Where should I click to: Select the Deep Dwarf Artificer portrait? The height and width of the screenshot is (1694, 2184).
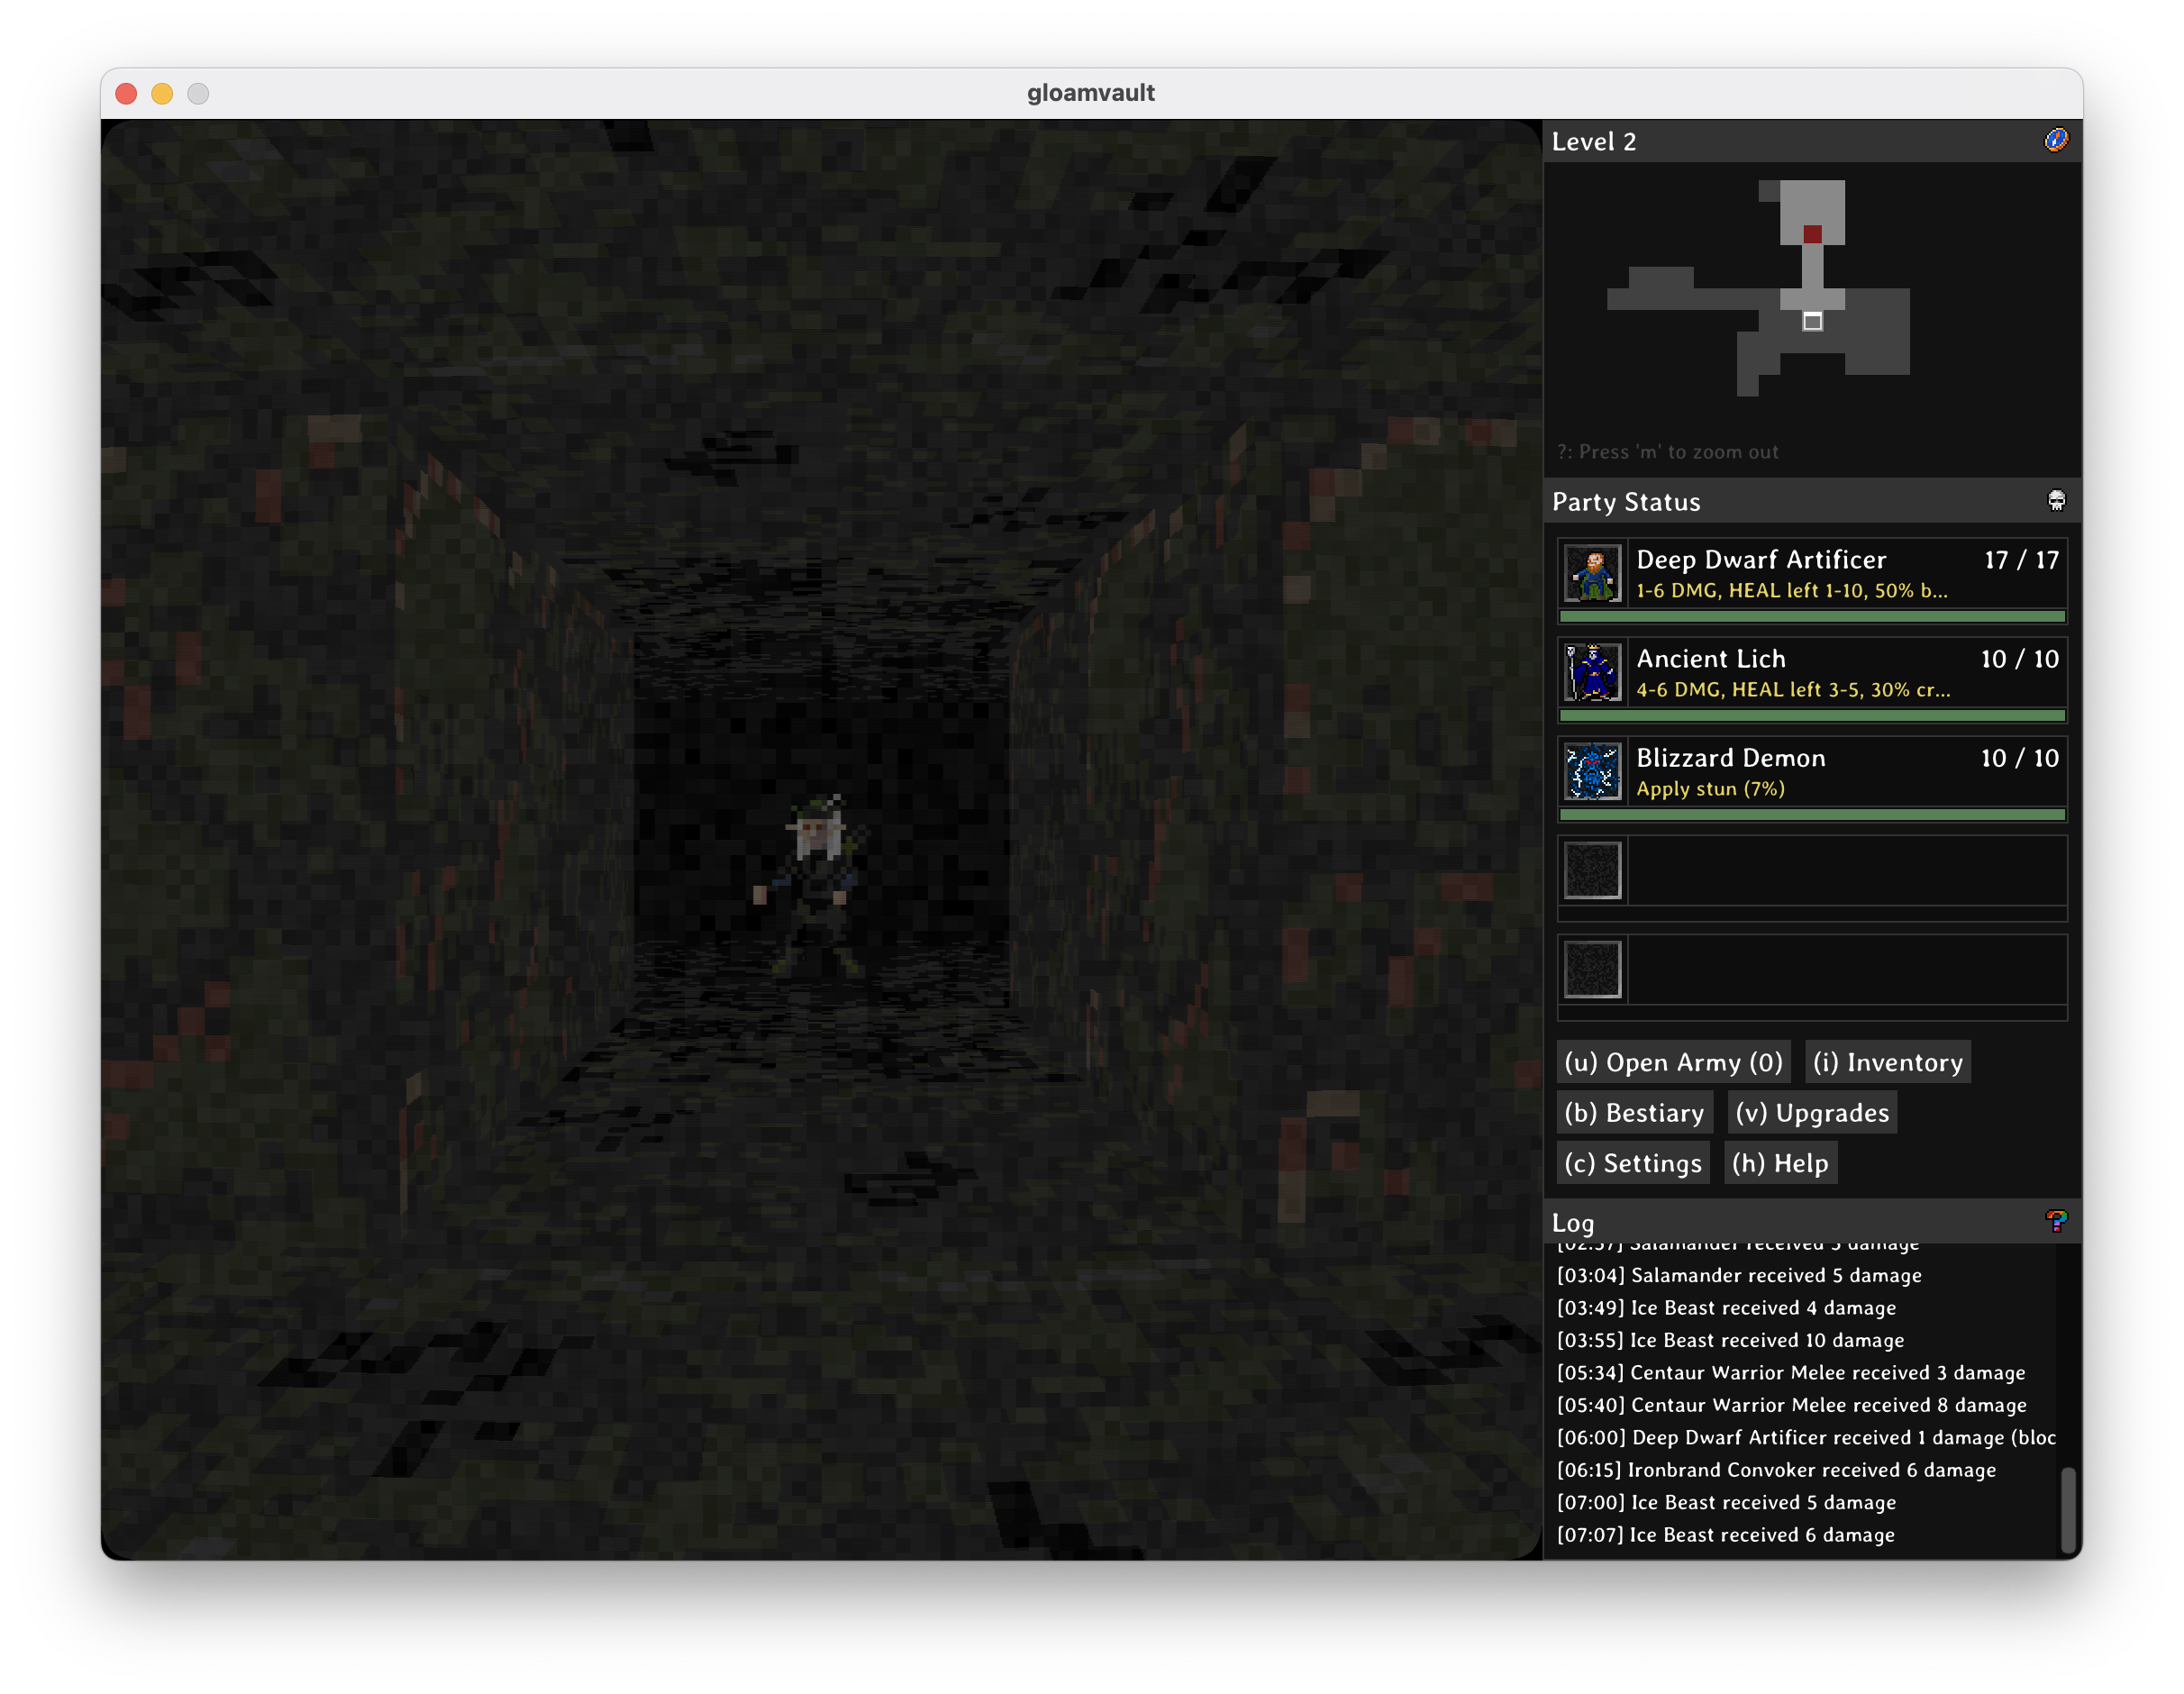click(1592, 573)
